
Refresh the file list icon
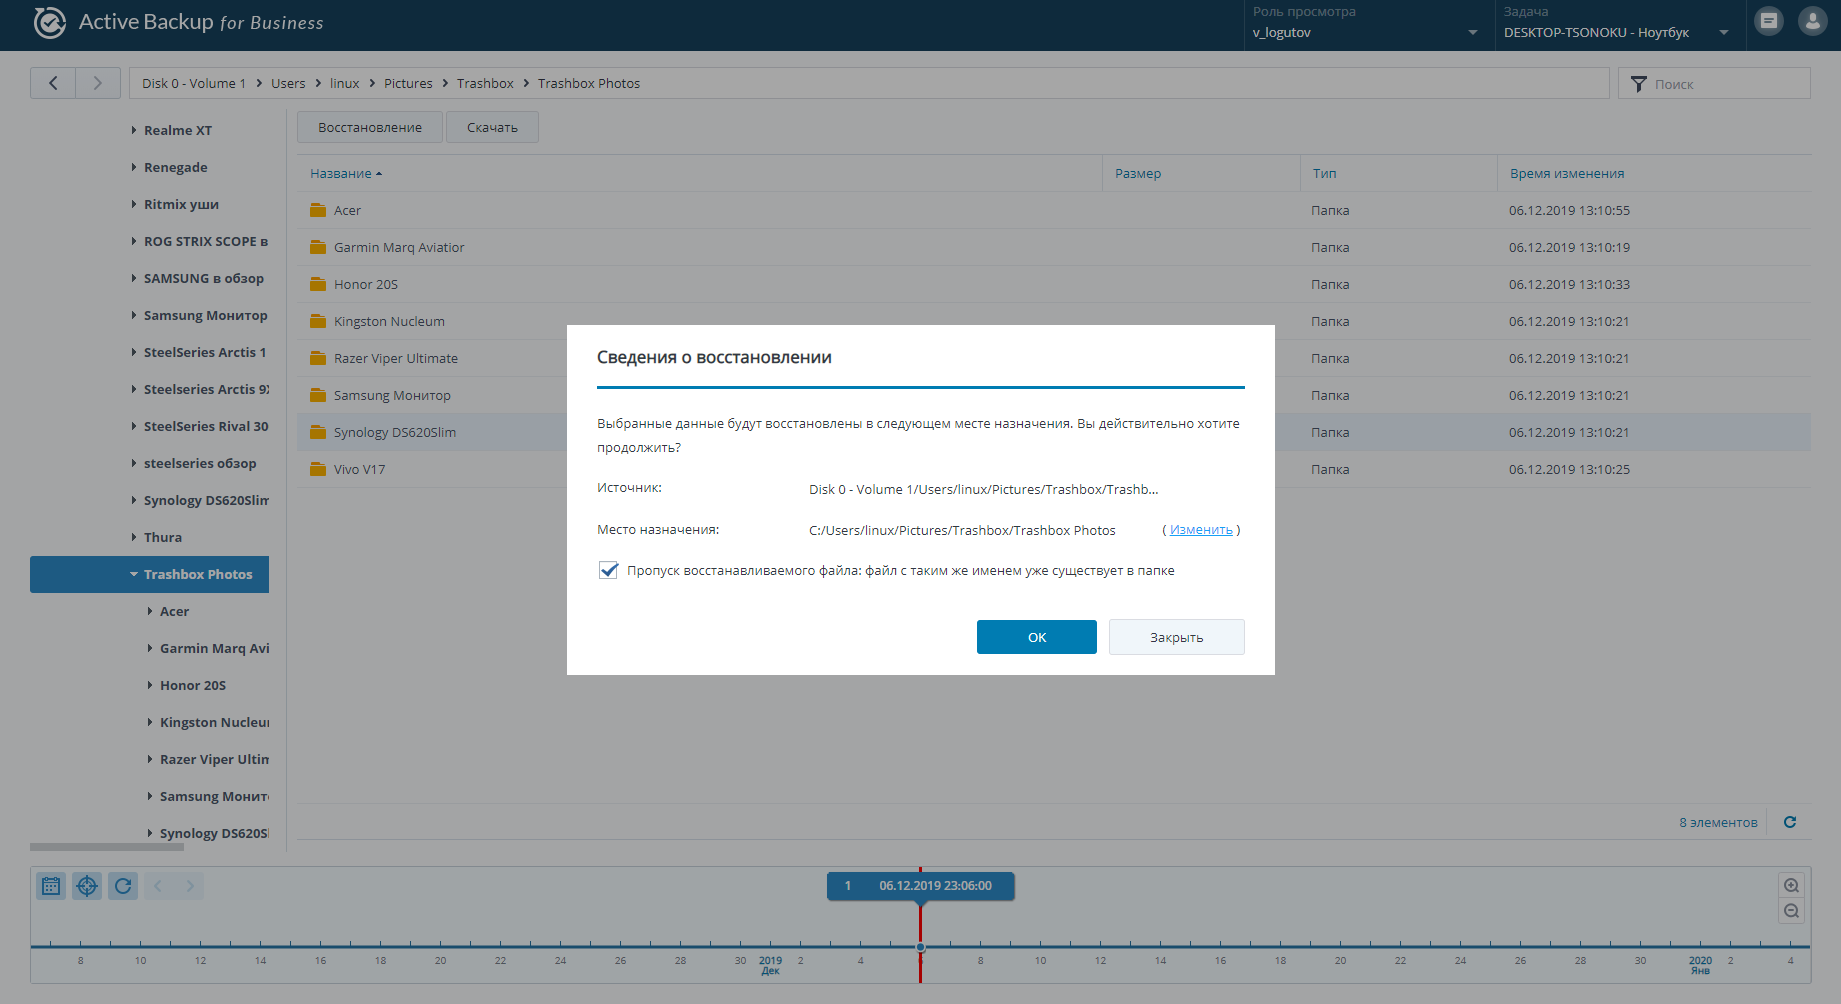tap(1790, 822)
